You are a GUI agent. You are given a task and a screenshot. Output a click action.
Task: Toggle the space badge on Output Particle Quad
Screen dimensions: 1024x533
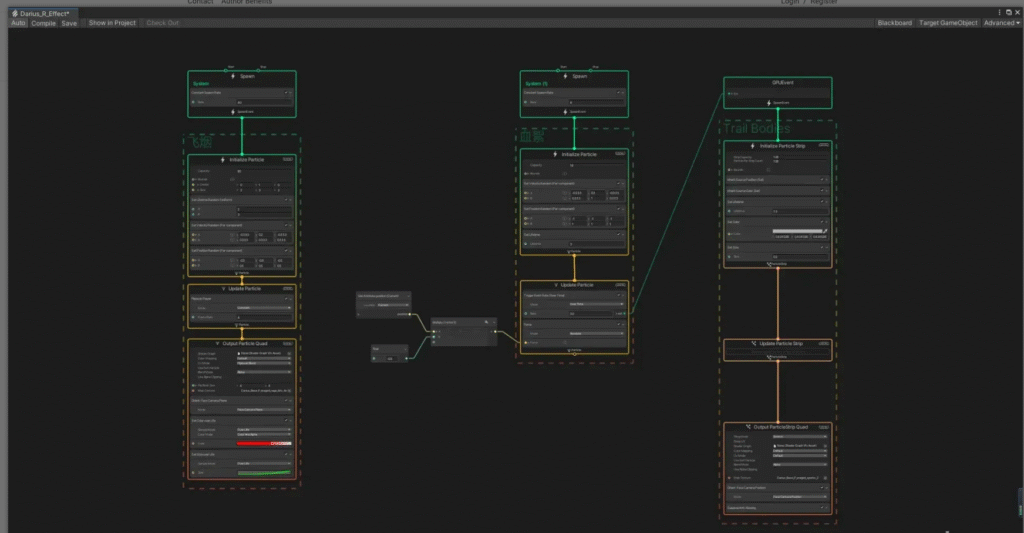[x=287, y=344]
